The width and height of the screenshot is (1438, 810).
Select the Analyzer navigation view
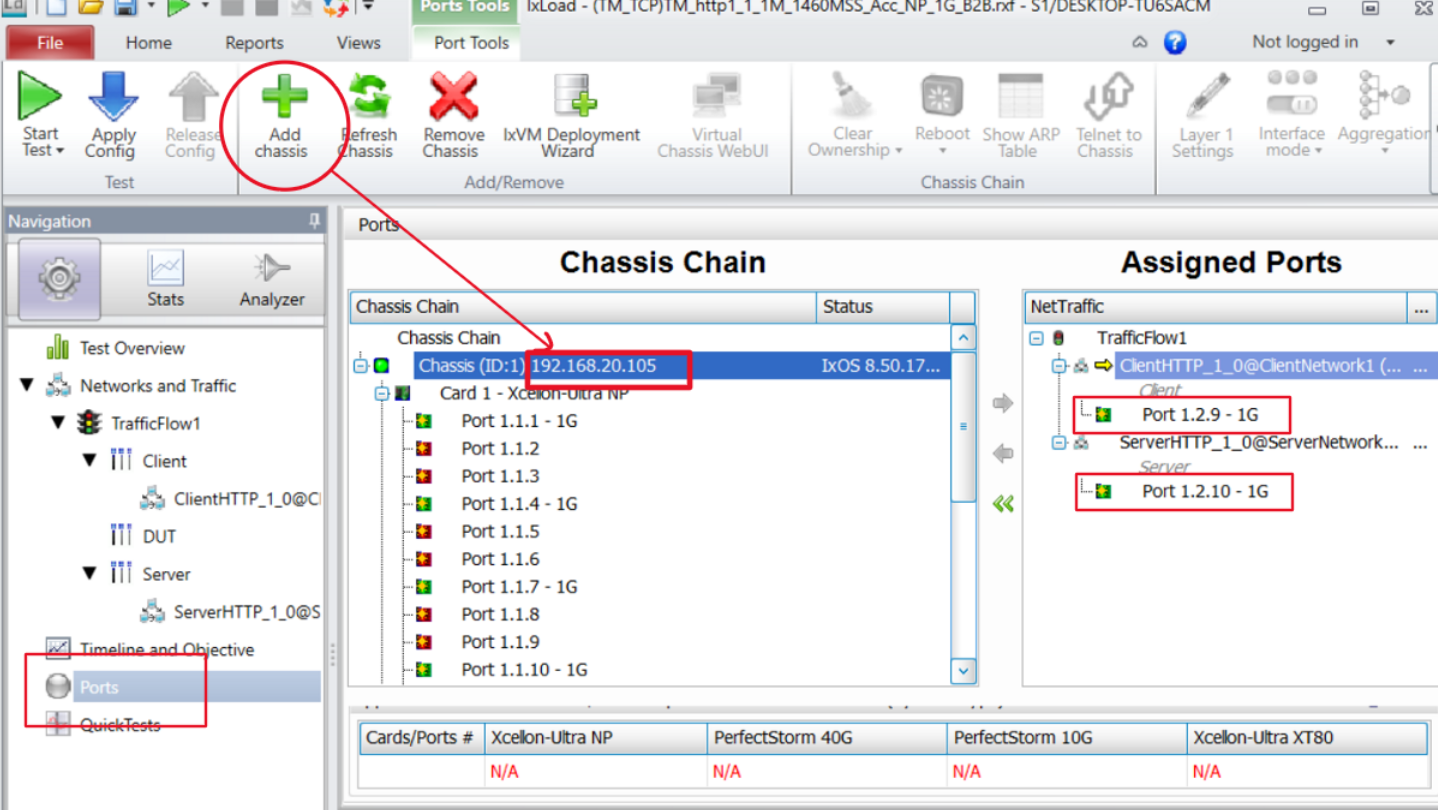click(271, 279)
